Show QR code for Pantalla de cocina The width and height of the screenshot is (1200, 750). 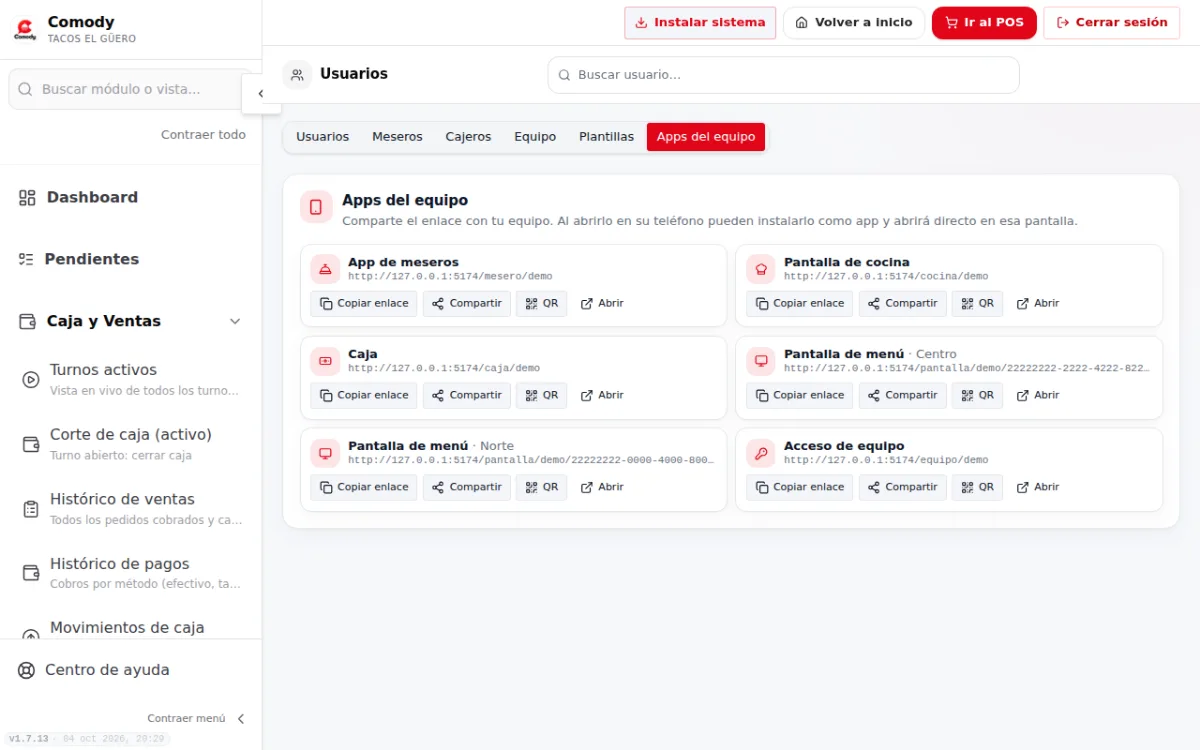click(977, 304)
